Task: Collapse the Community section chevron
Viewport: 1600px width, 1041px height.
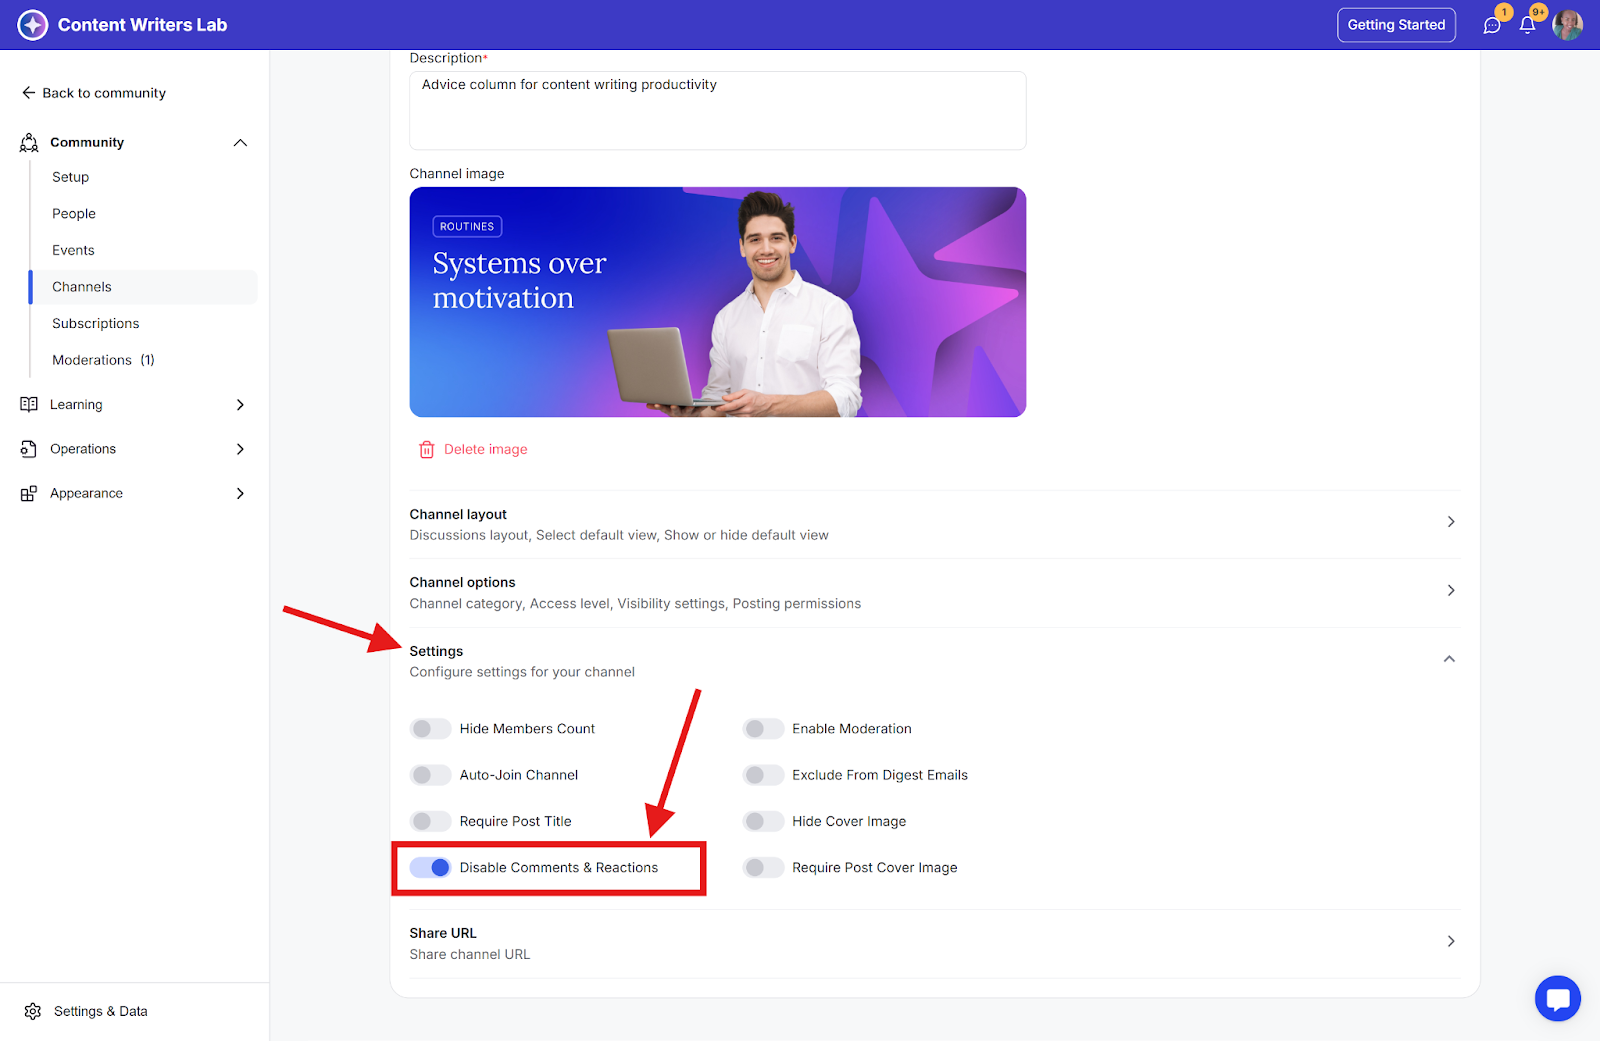Action: pos(240,143)
